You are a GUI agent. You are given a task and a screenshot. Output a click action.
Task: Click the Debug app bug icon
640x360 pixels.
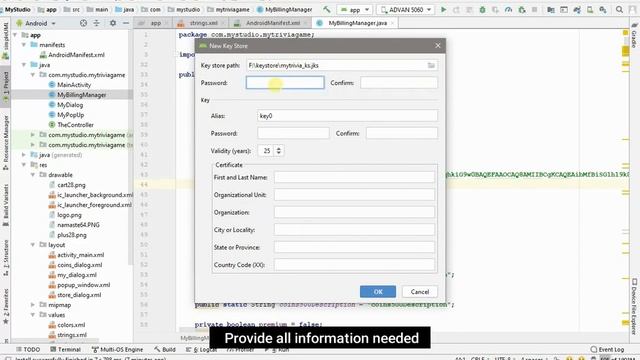tap(482, 9)
